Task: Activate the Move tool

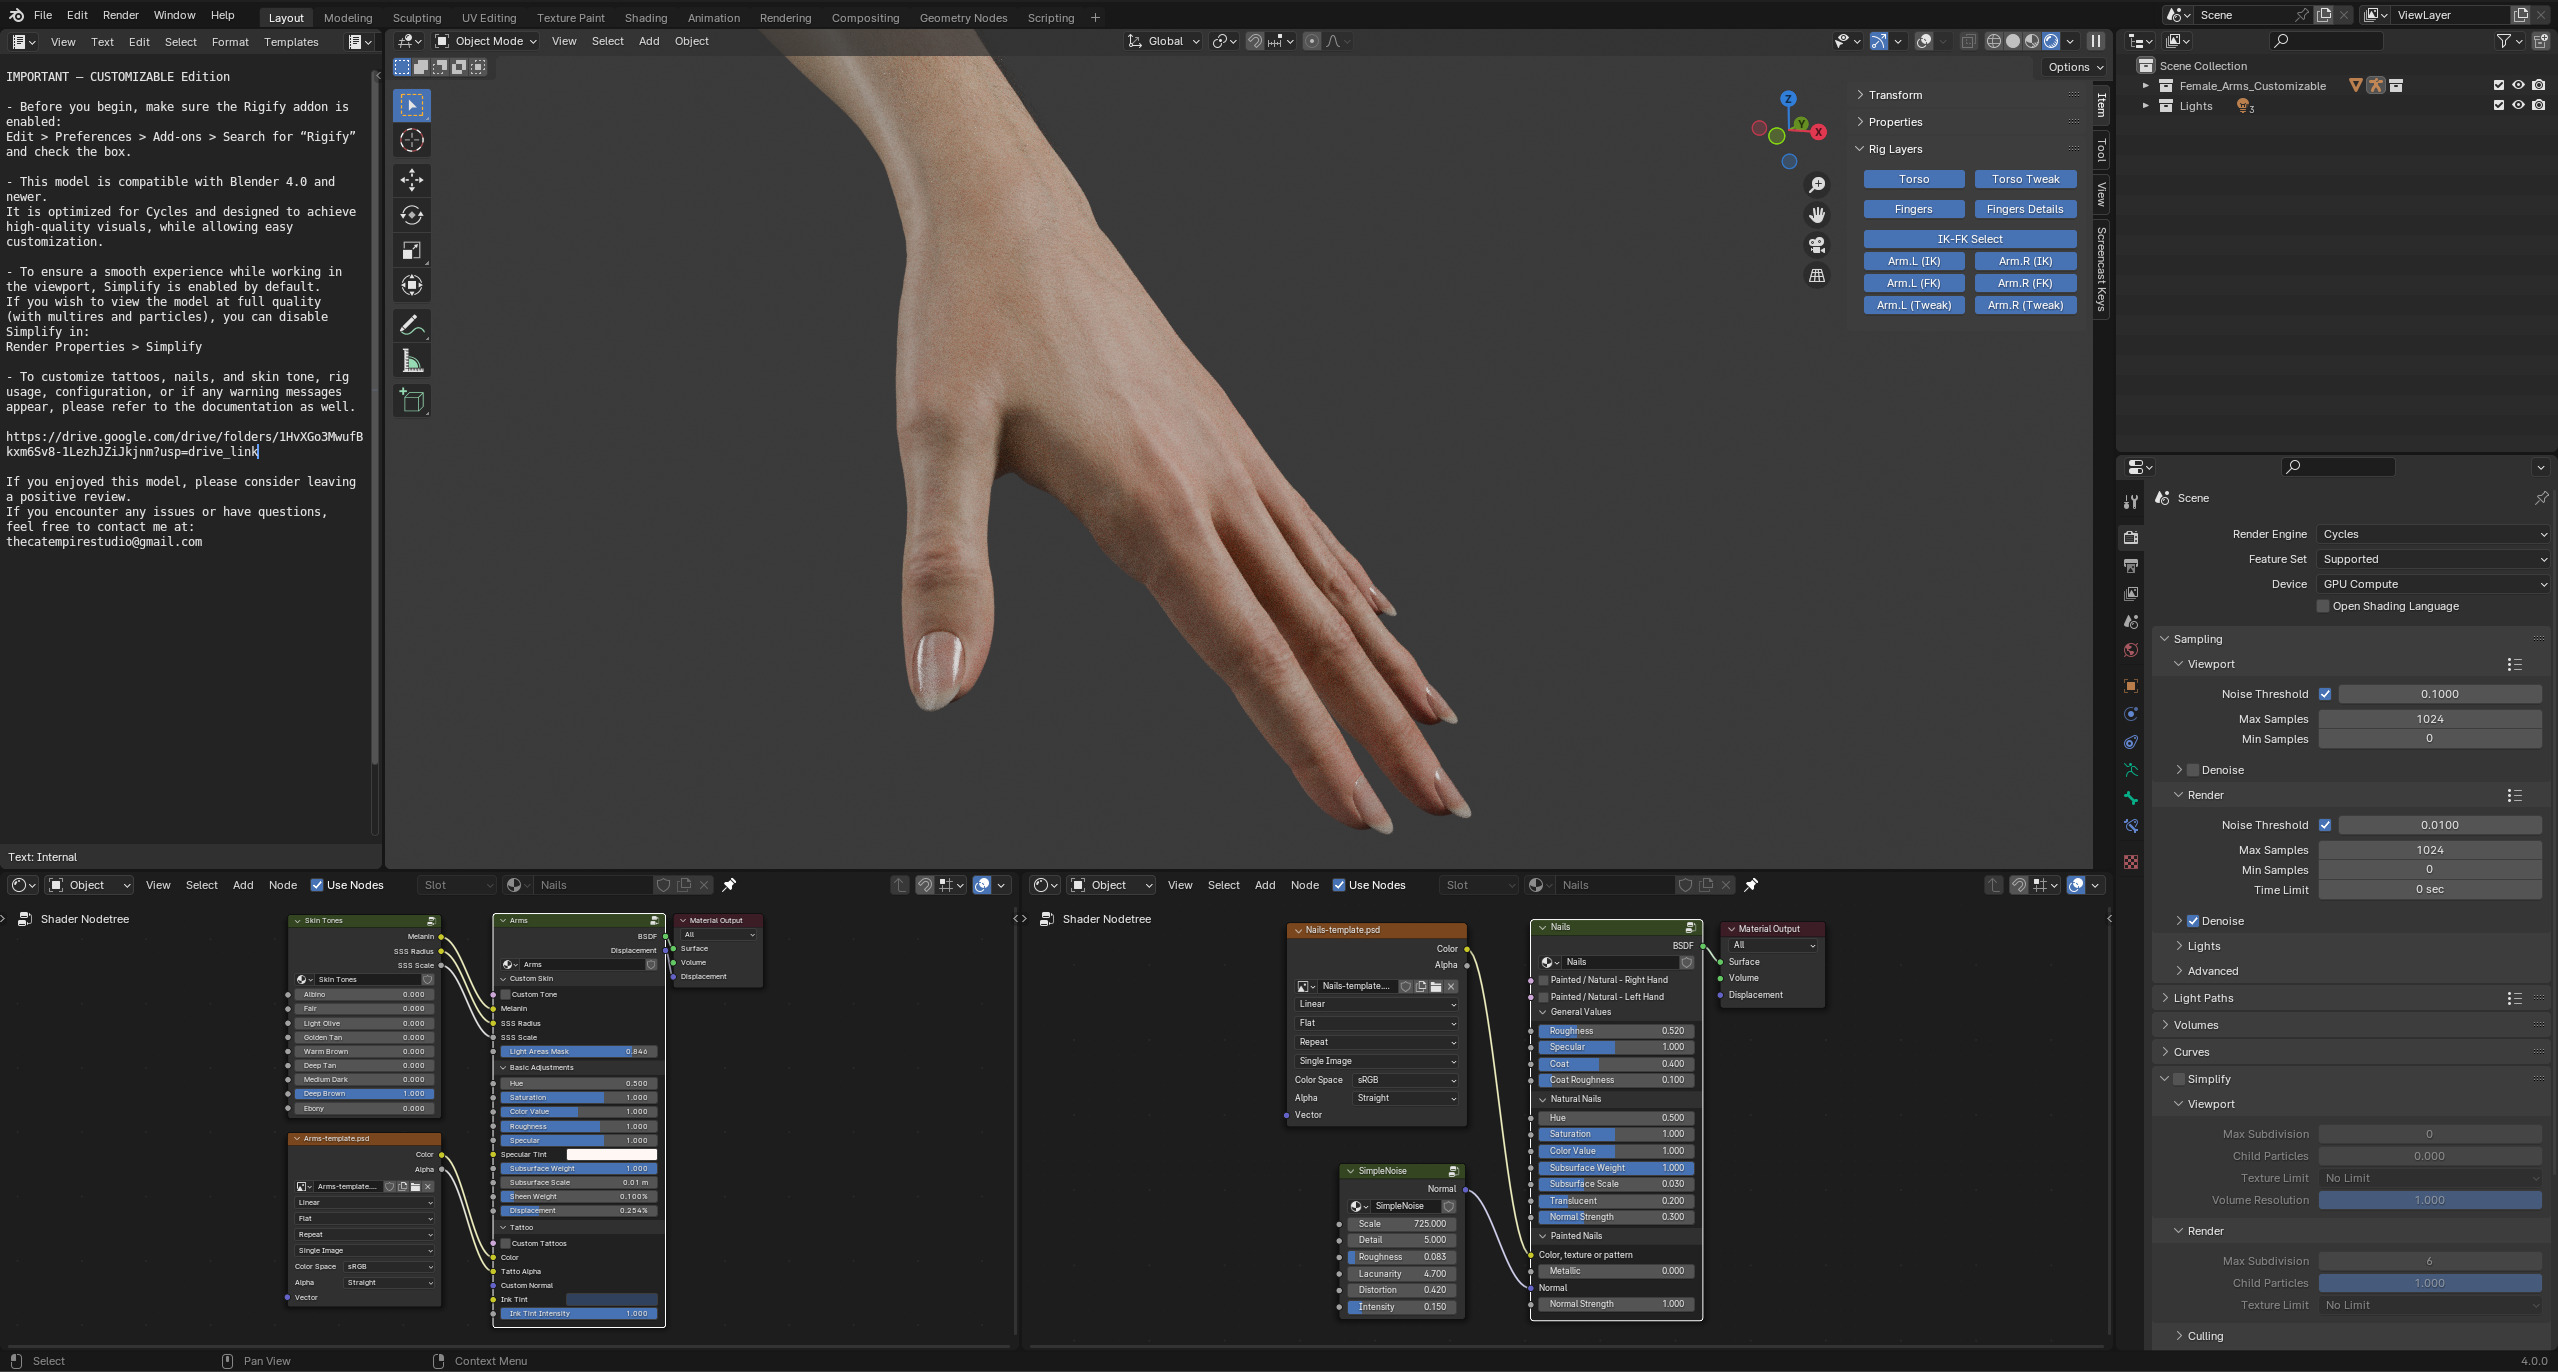Action: coord(412,180)
